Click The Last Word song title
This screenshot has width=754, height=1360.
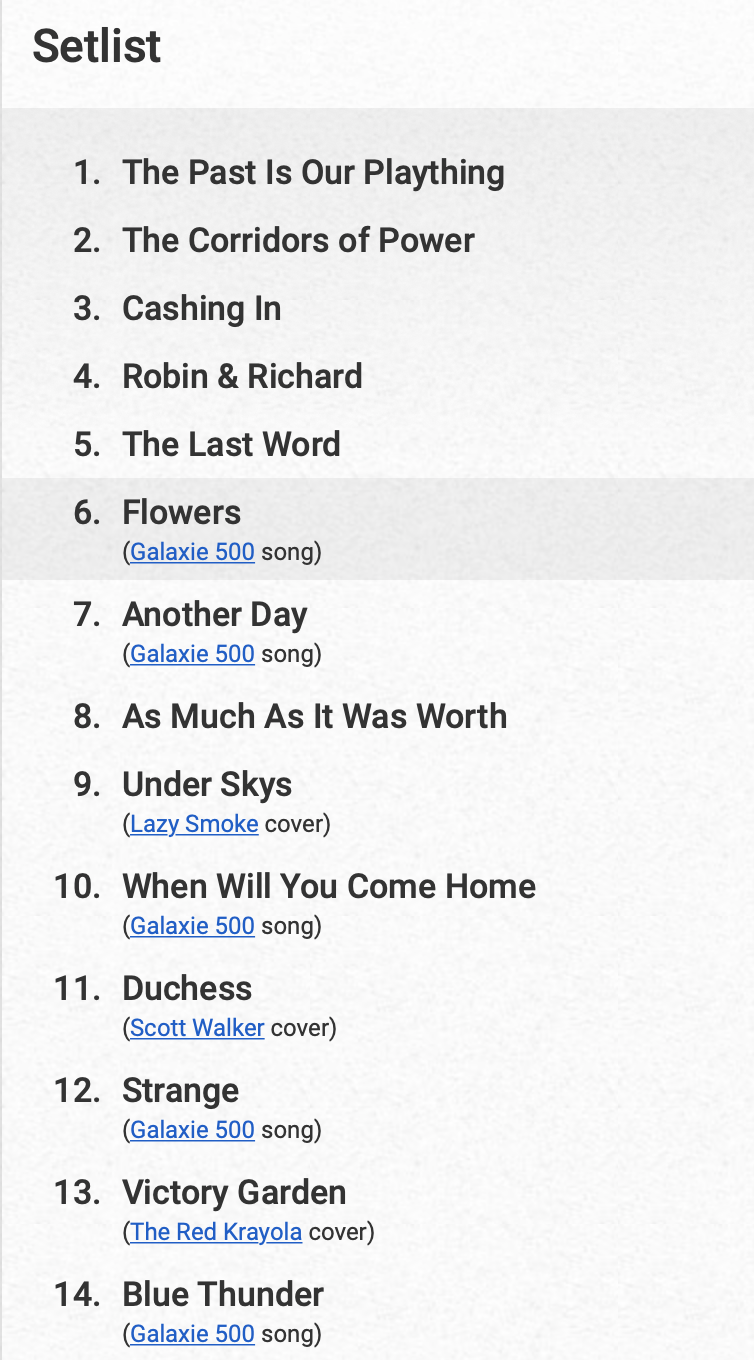[x=231, y=444]
